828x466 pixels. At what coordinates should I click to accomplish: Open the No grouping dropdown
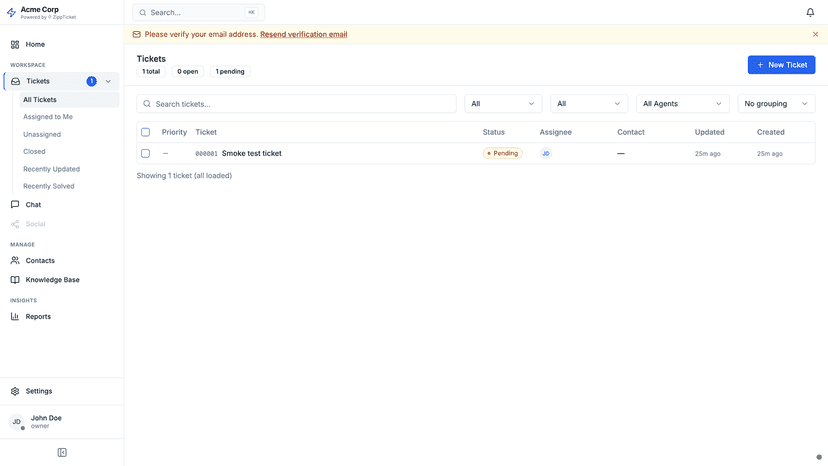[x=776, y=104]
